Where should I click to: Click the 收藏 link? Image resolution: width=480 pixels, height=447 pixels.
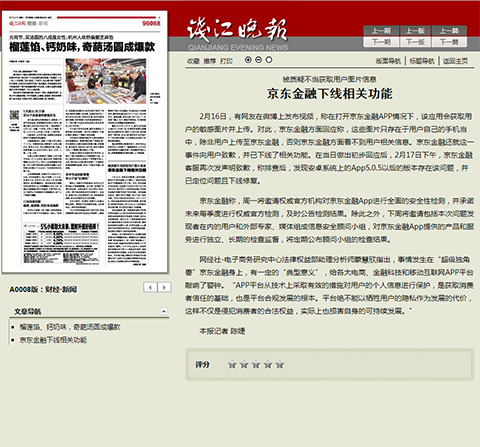point(193,61)
